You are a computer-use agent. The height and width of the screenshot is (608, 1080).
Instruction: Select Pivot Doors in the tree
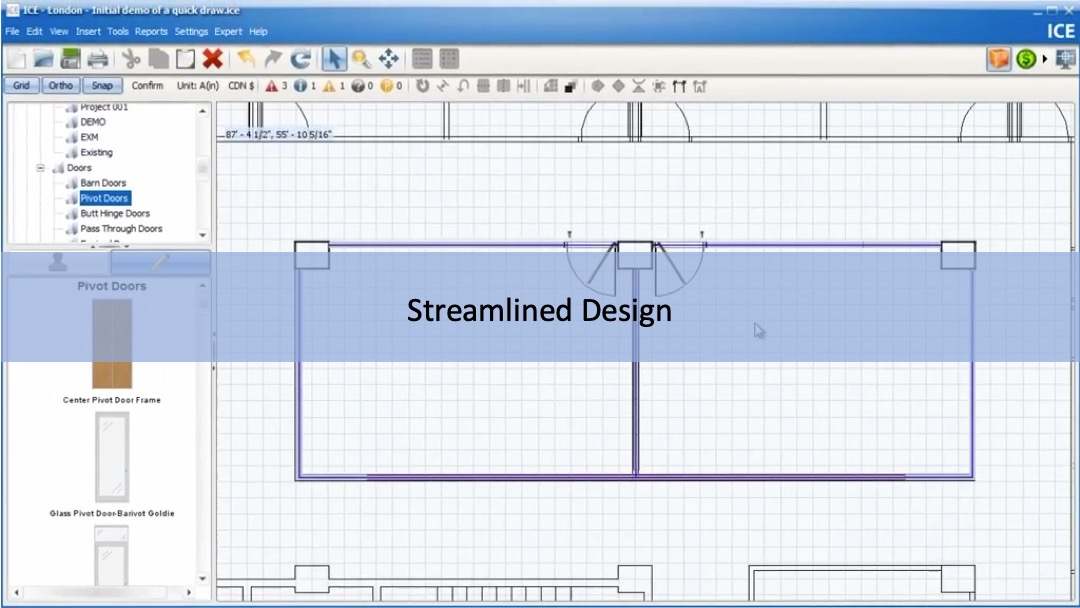105,198
